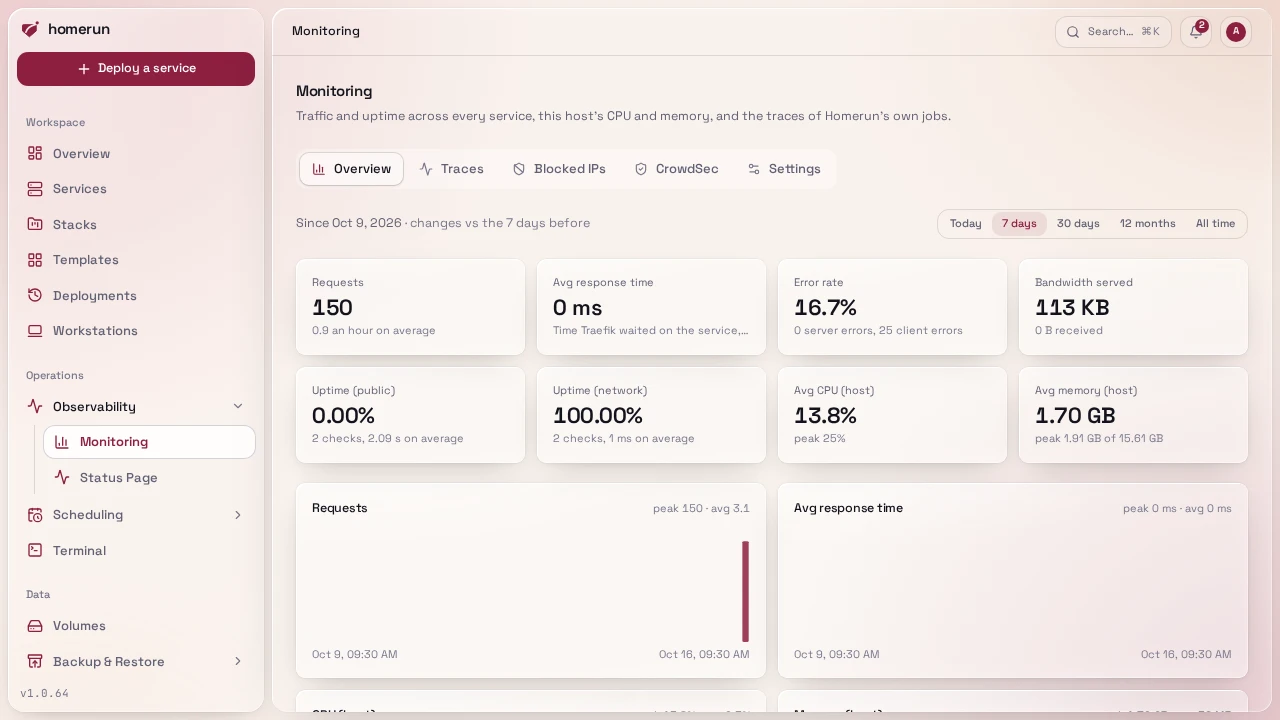Viewport: 1280px width, 720px height.
Task: Click the search magnifier icon
Action: tap(1073, 32)
